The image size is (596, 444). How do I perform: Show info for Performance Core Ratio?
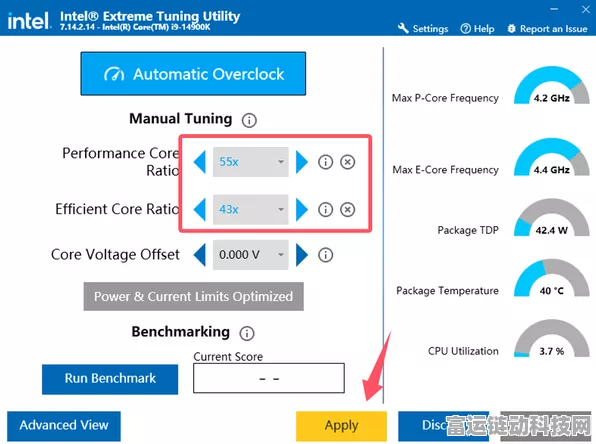point(325,162)
